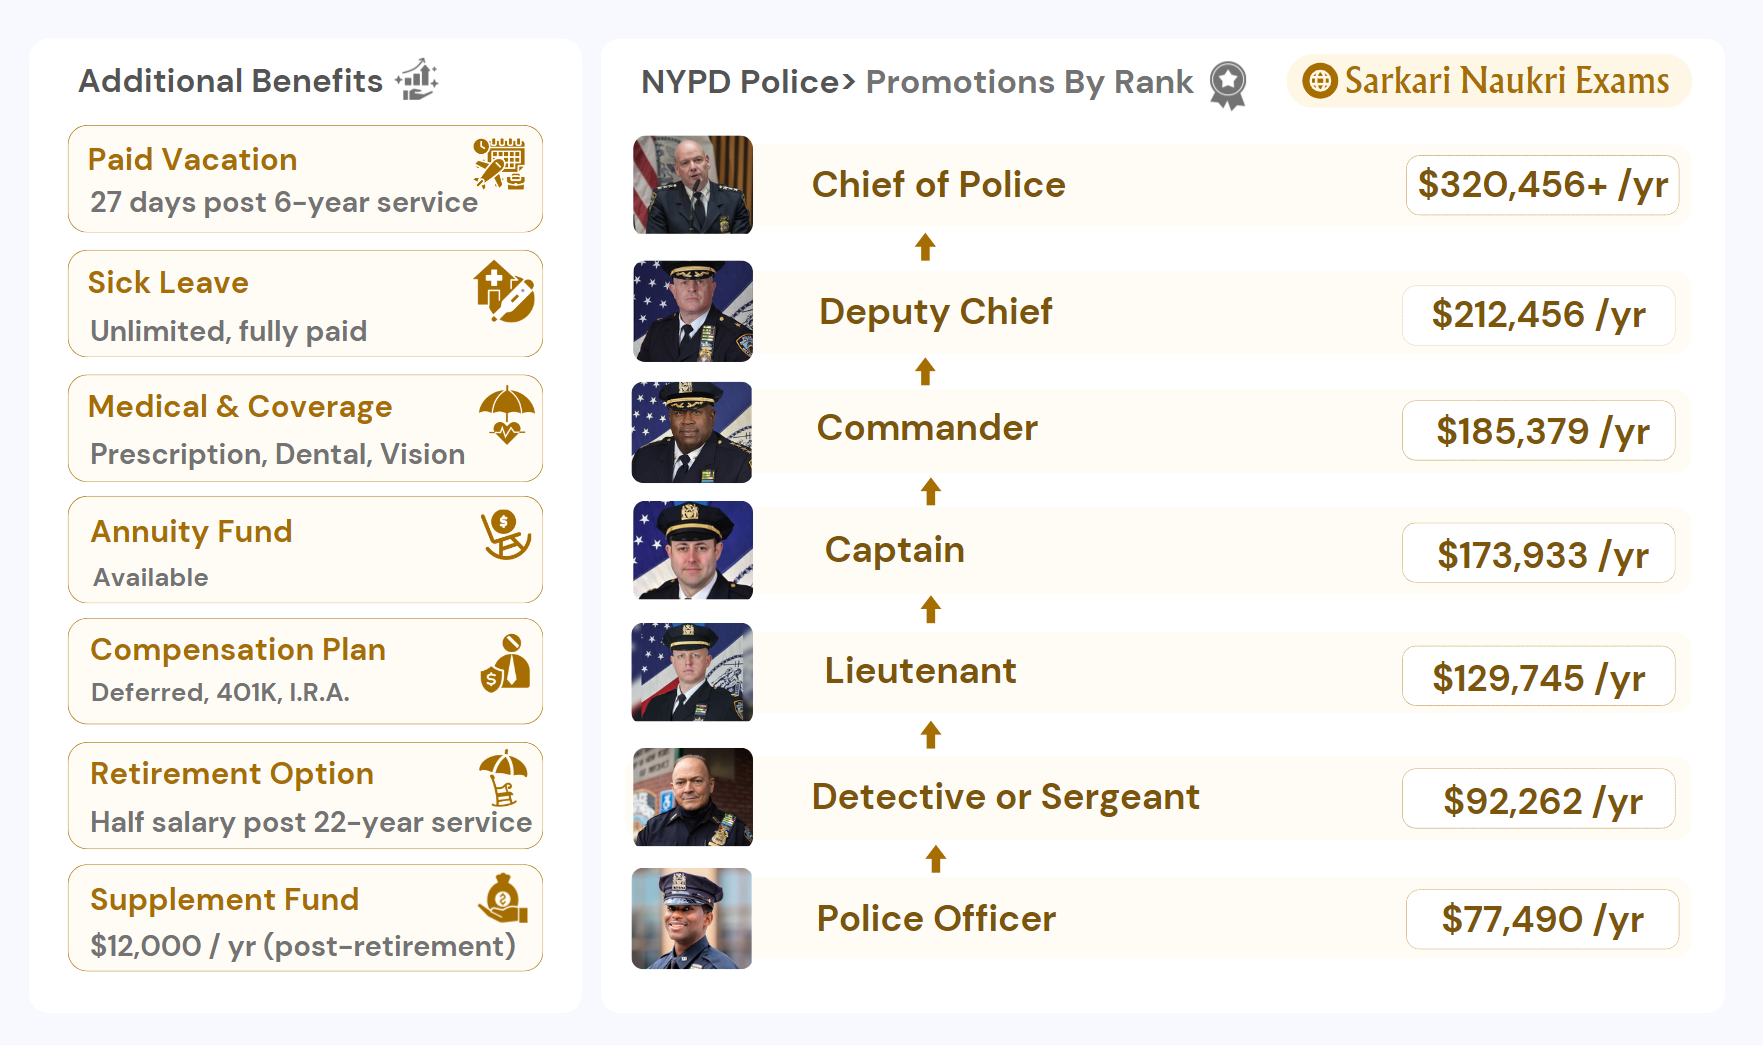Click the $77,490 /yr salary box
The height and width of the screenshot is (1045, 1763).
coord(1541,919)
